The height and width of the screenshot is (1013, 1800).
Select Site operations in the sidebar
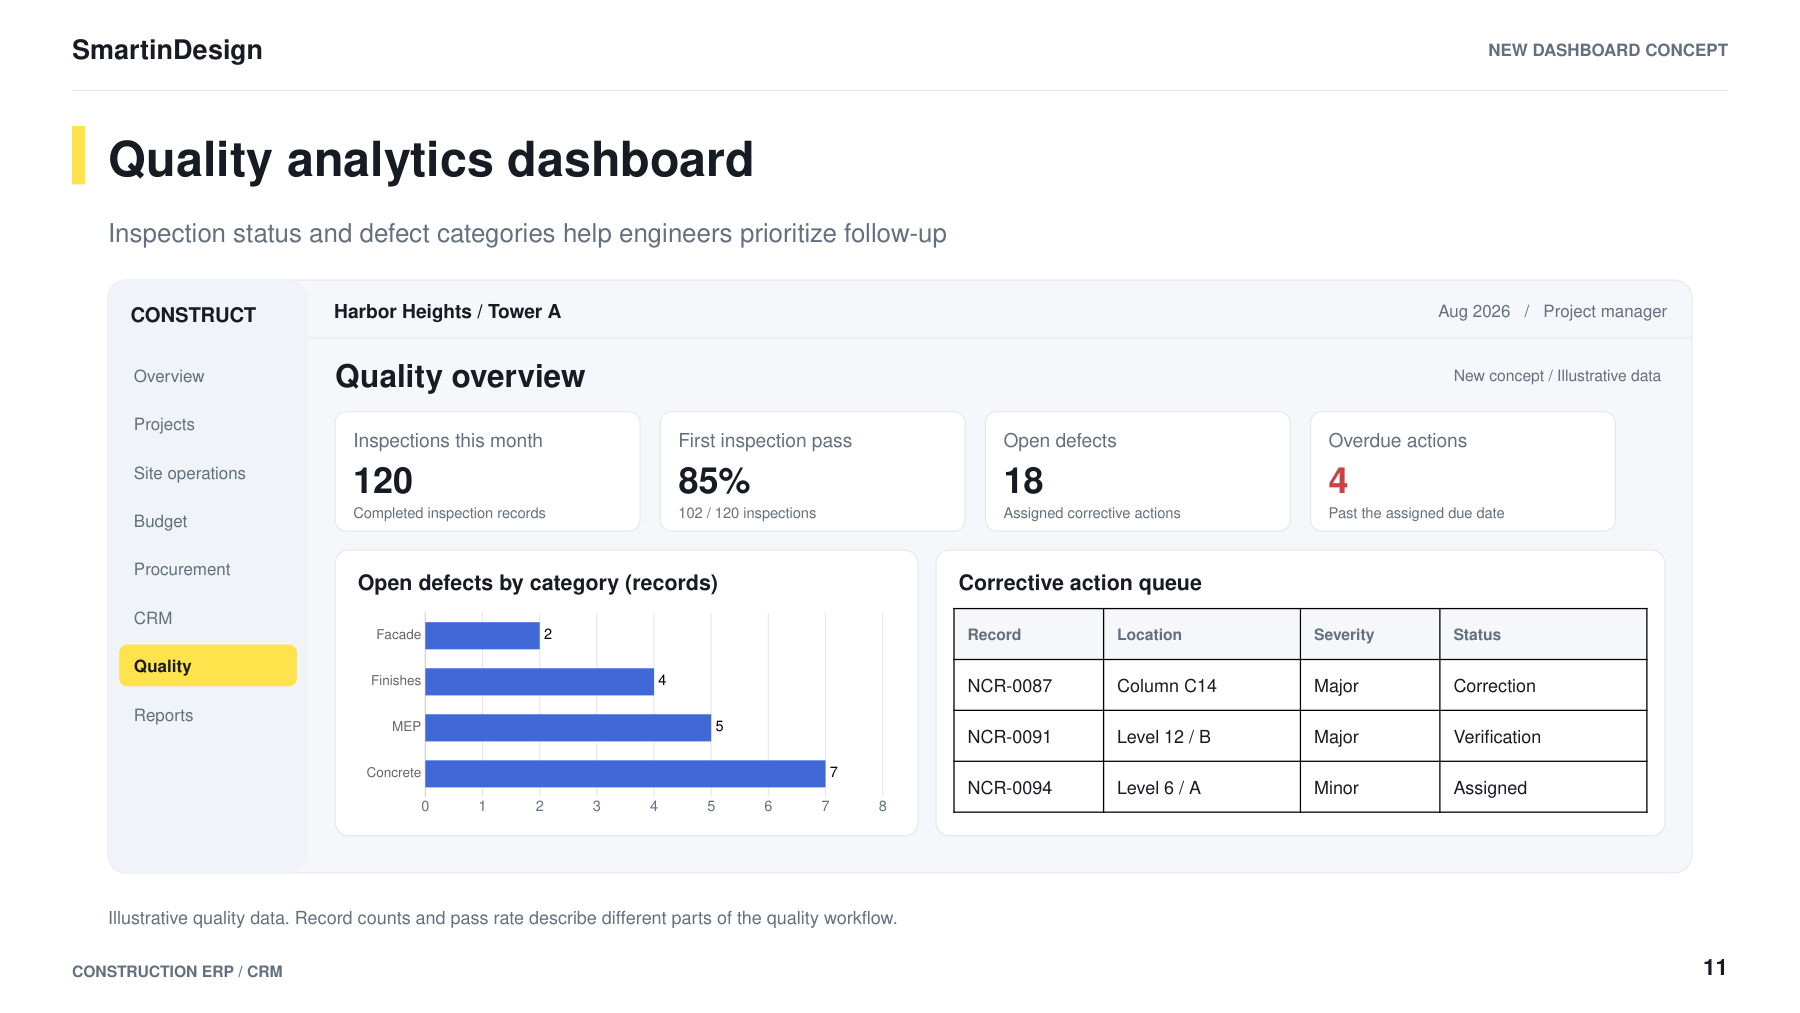[x=190, y=473]
